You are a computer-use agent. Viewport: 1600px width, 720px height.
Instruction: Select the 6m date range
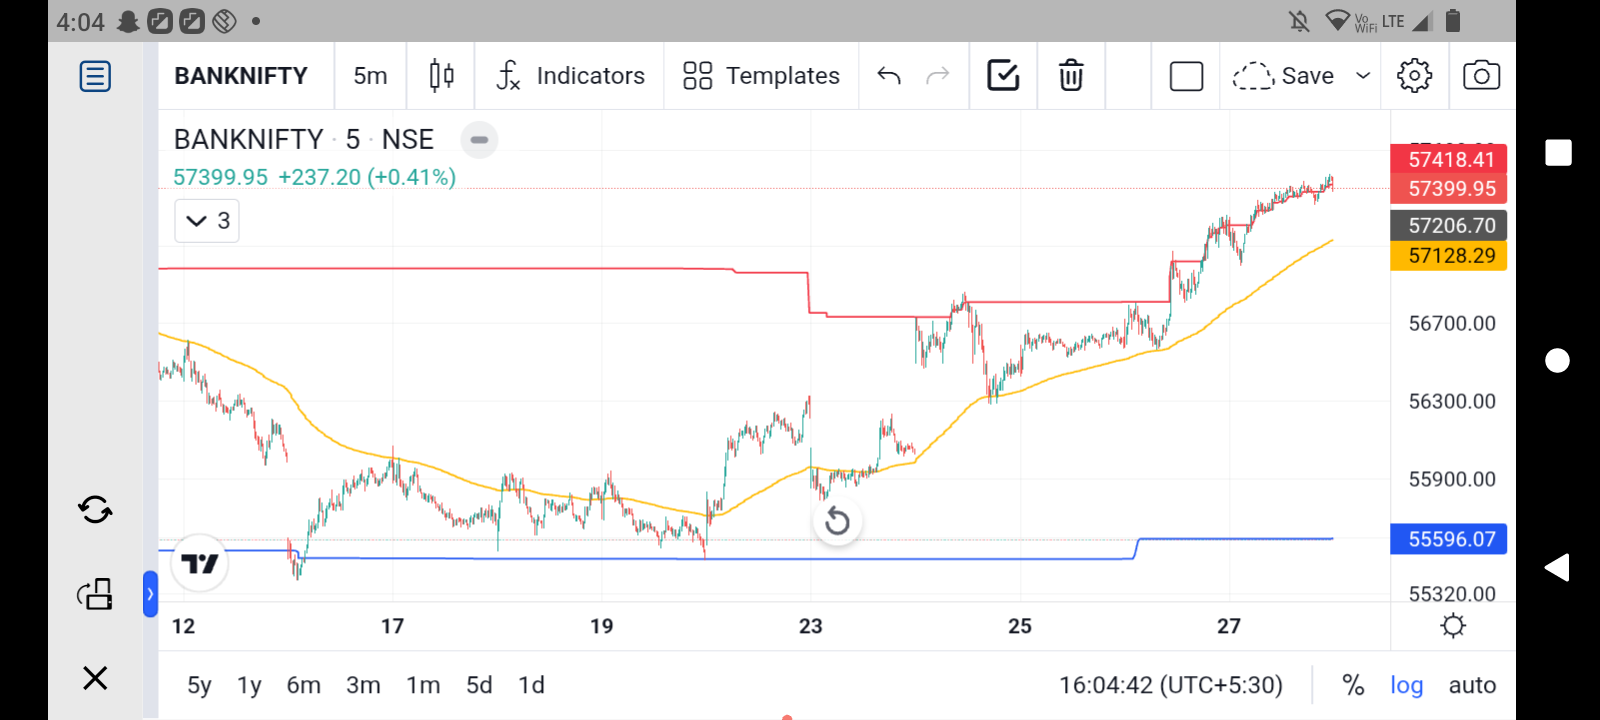tap(304, 685)
